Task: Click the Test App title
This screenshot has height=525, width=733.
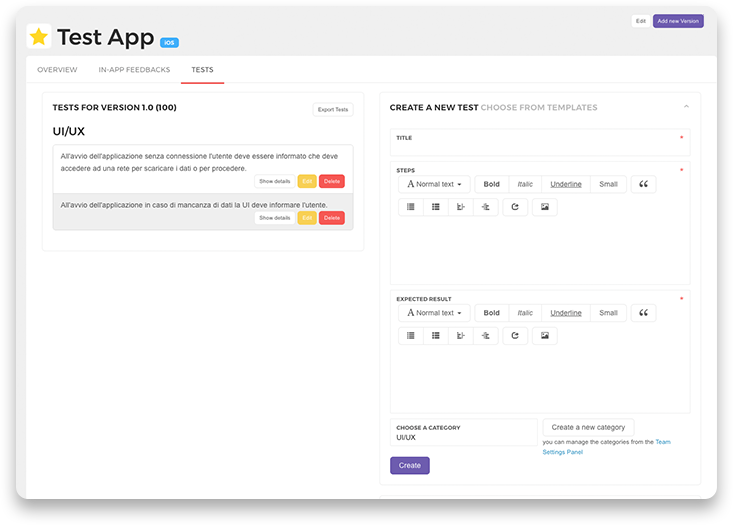Action: [x=106, y=37]
